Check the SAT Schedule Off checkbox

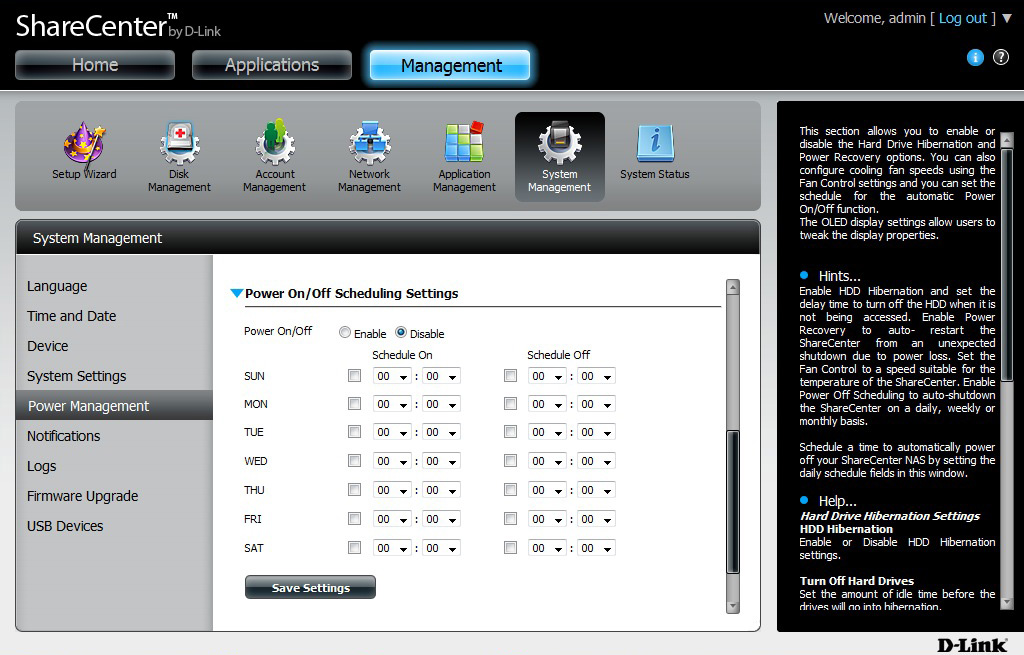click(510, 547)
